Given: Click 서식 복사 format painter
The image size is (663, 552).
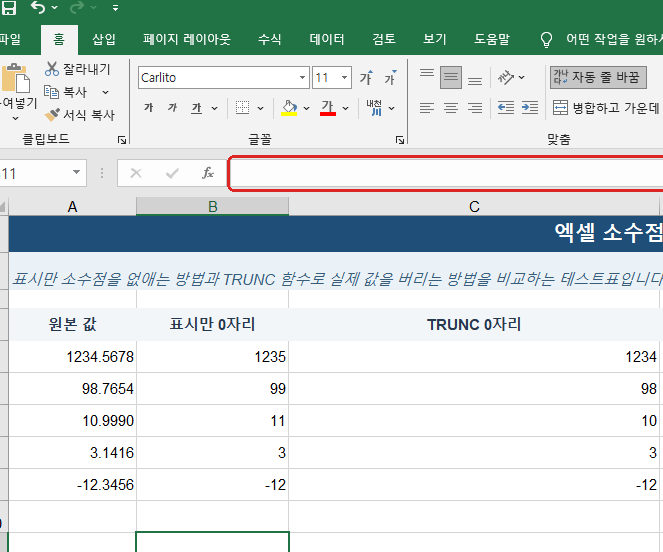Looking at the screenshot, I should click(79, 115).
